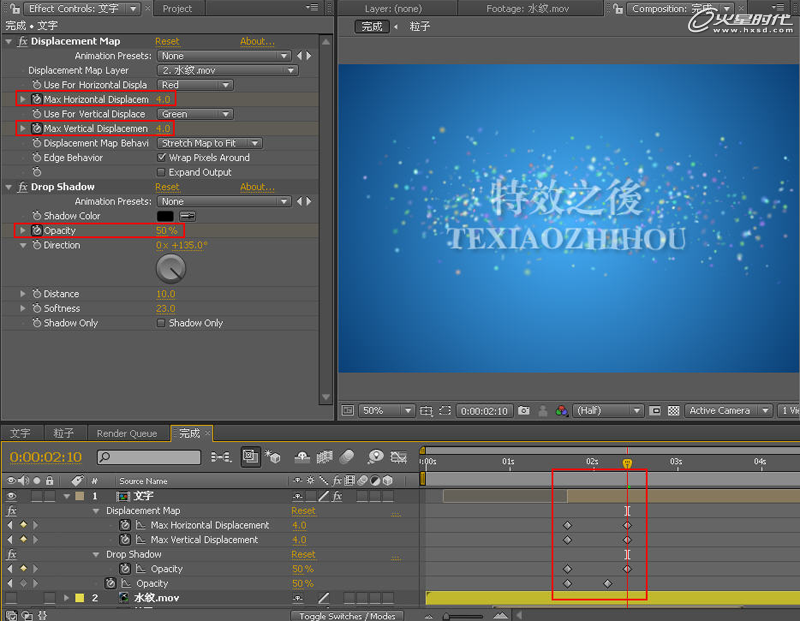Check the Shadow Only checkbox

pos(161,323)
